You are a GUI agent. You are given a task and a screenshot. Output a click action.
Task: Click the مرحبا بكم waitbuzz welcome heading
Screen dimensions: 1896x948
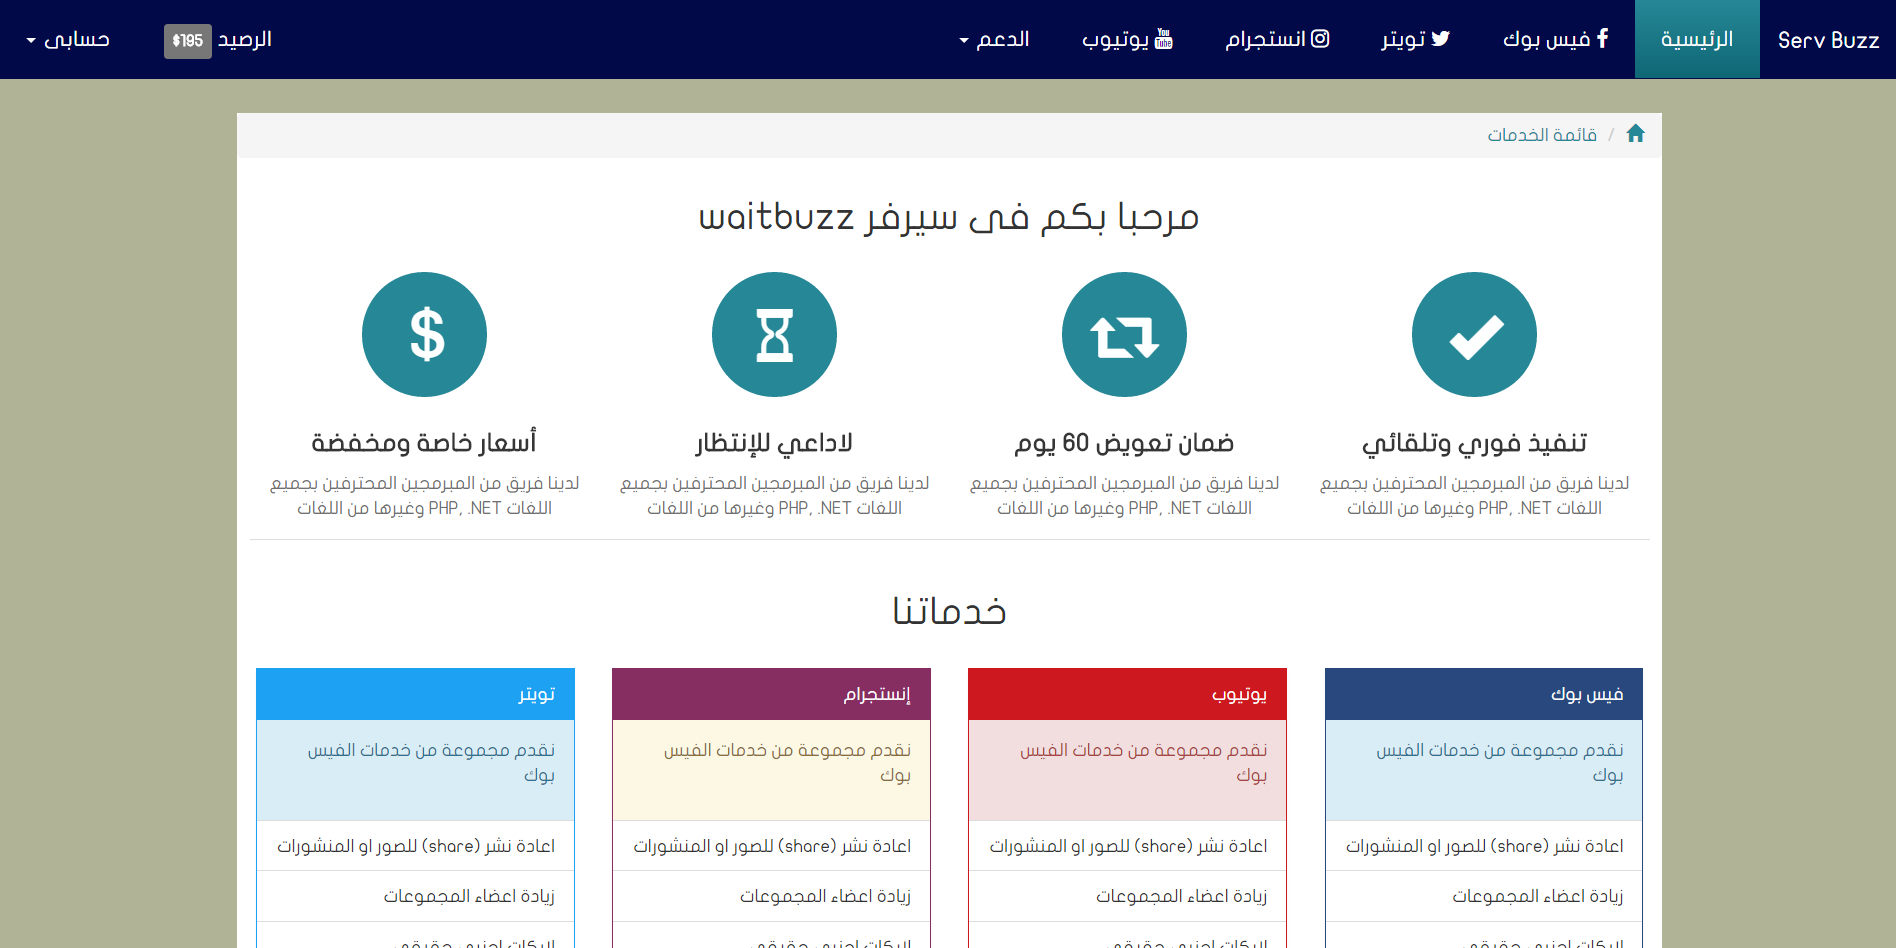click(949, 217)
